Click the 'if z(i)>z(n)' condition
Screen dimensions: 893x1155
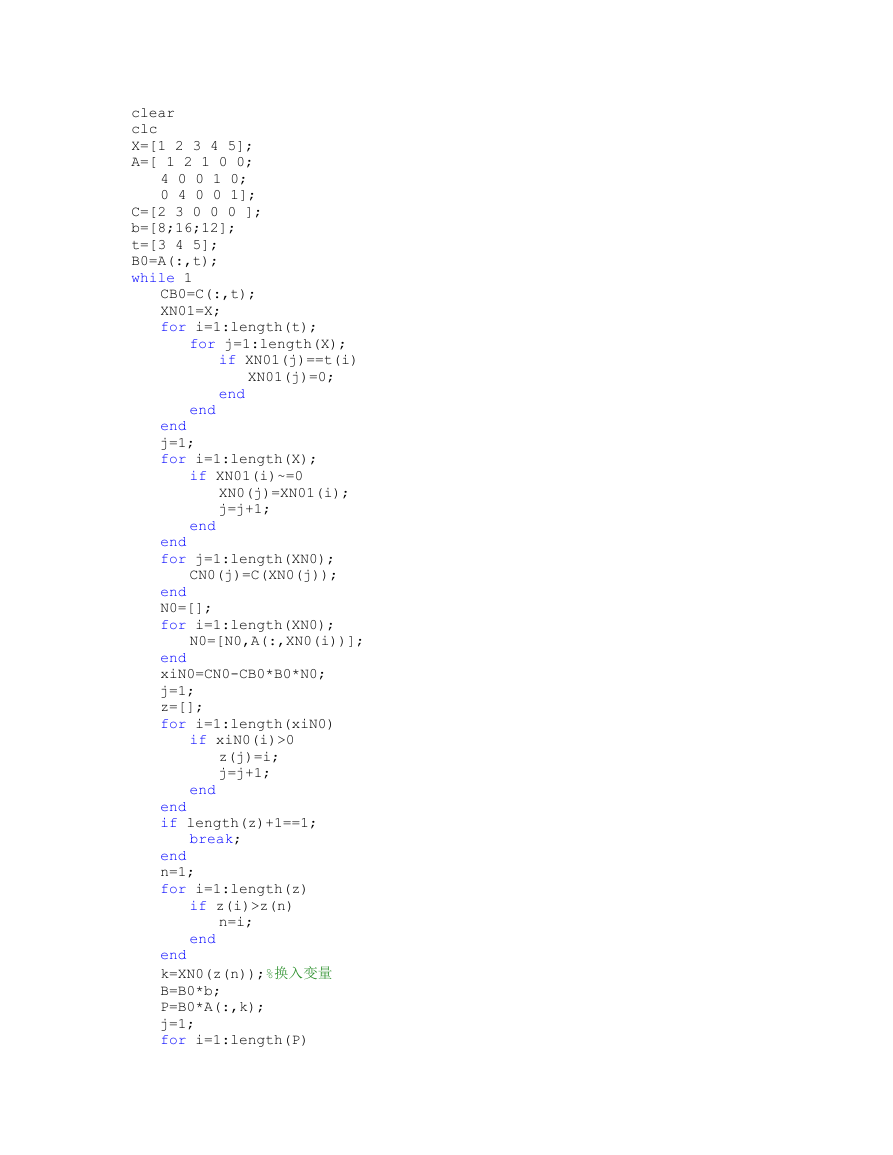pyautogui.click(x=241, y=906)
